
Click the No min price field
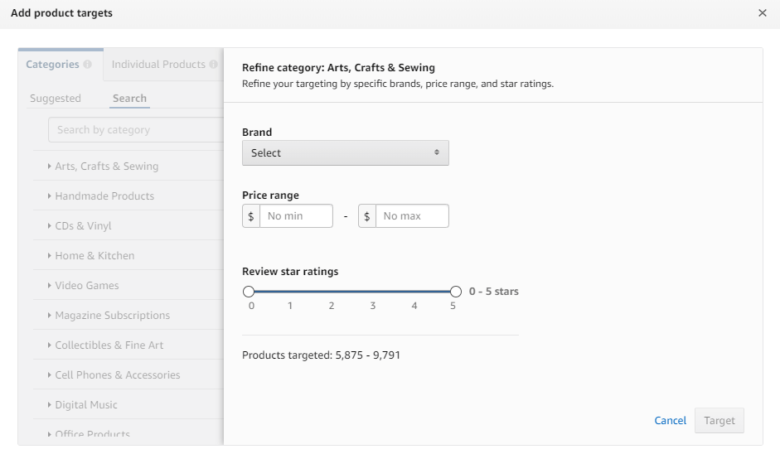coord(296,216)
